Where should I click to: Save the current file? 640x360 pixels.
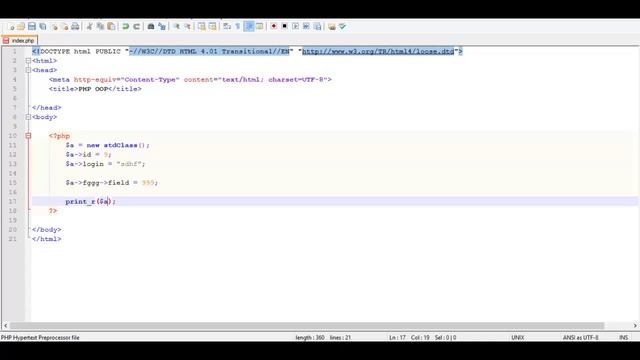coord(32,27)
